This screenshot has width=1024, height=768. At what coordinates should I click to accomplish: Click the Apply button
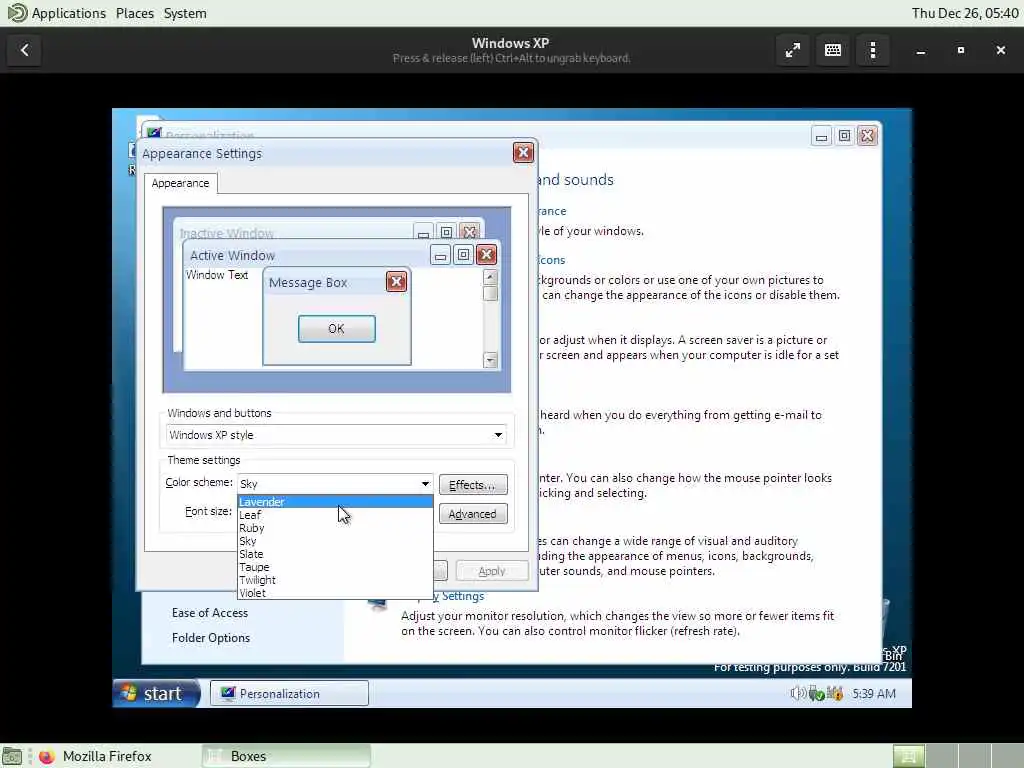pos(492,571)
